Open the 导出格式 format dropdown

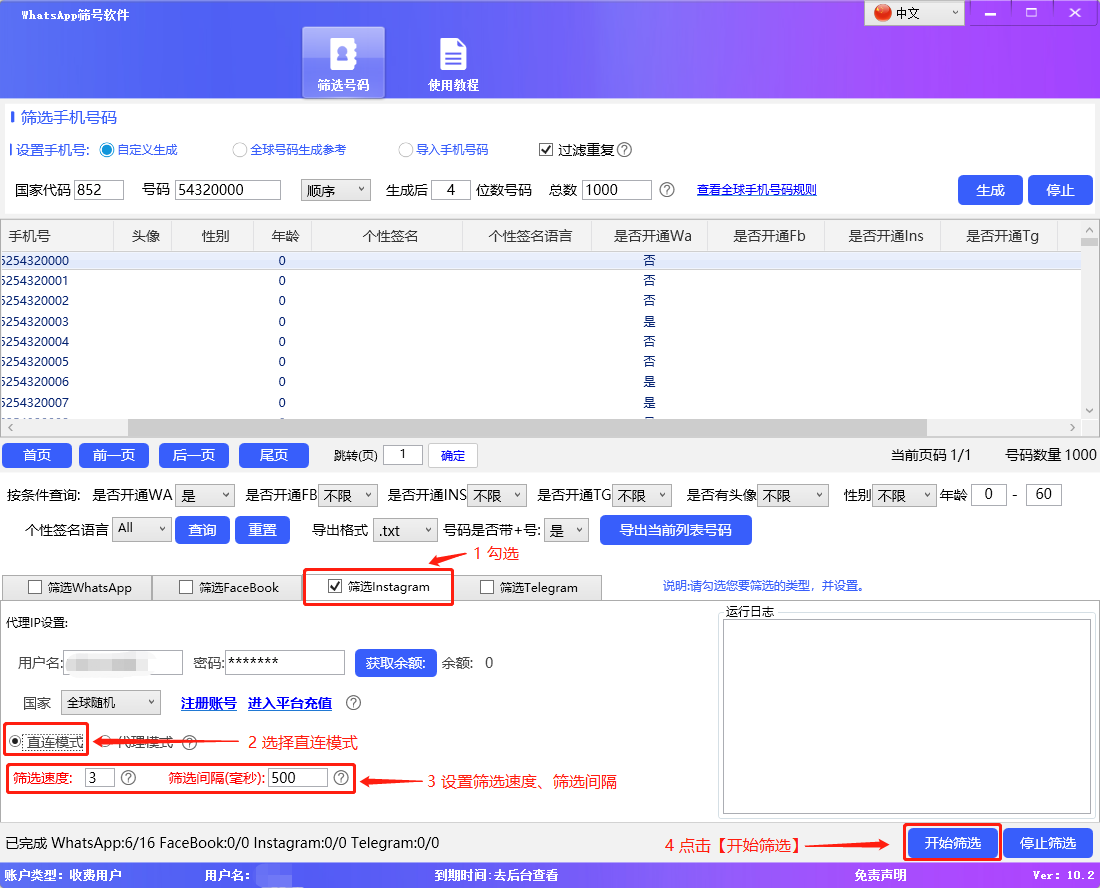405,530
